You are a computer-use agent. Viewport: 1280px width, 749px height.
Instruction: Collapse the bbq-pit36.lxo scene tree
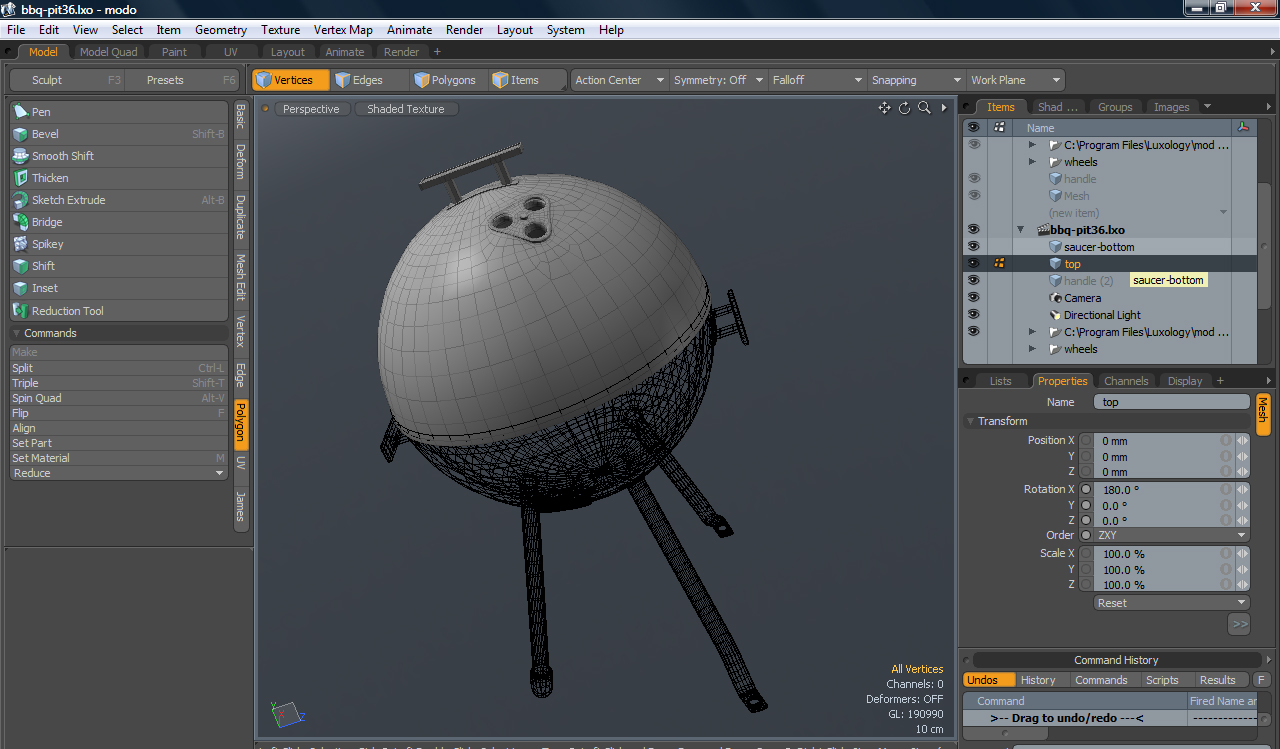click(1021, 230)
